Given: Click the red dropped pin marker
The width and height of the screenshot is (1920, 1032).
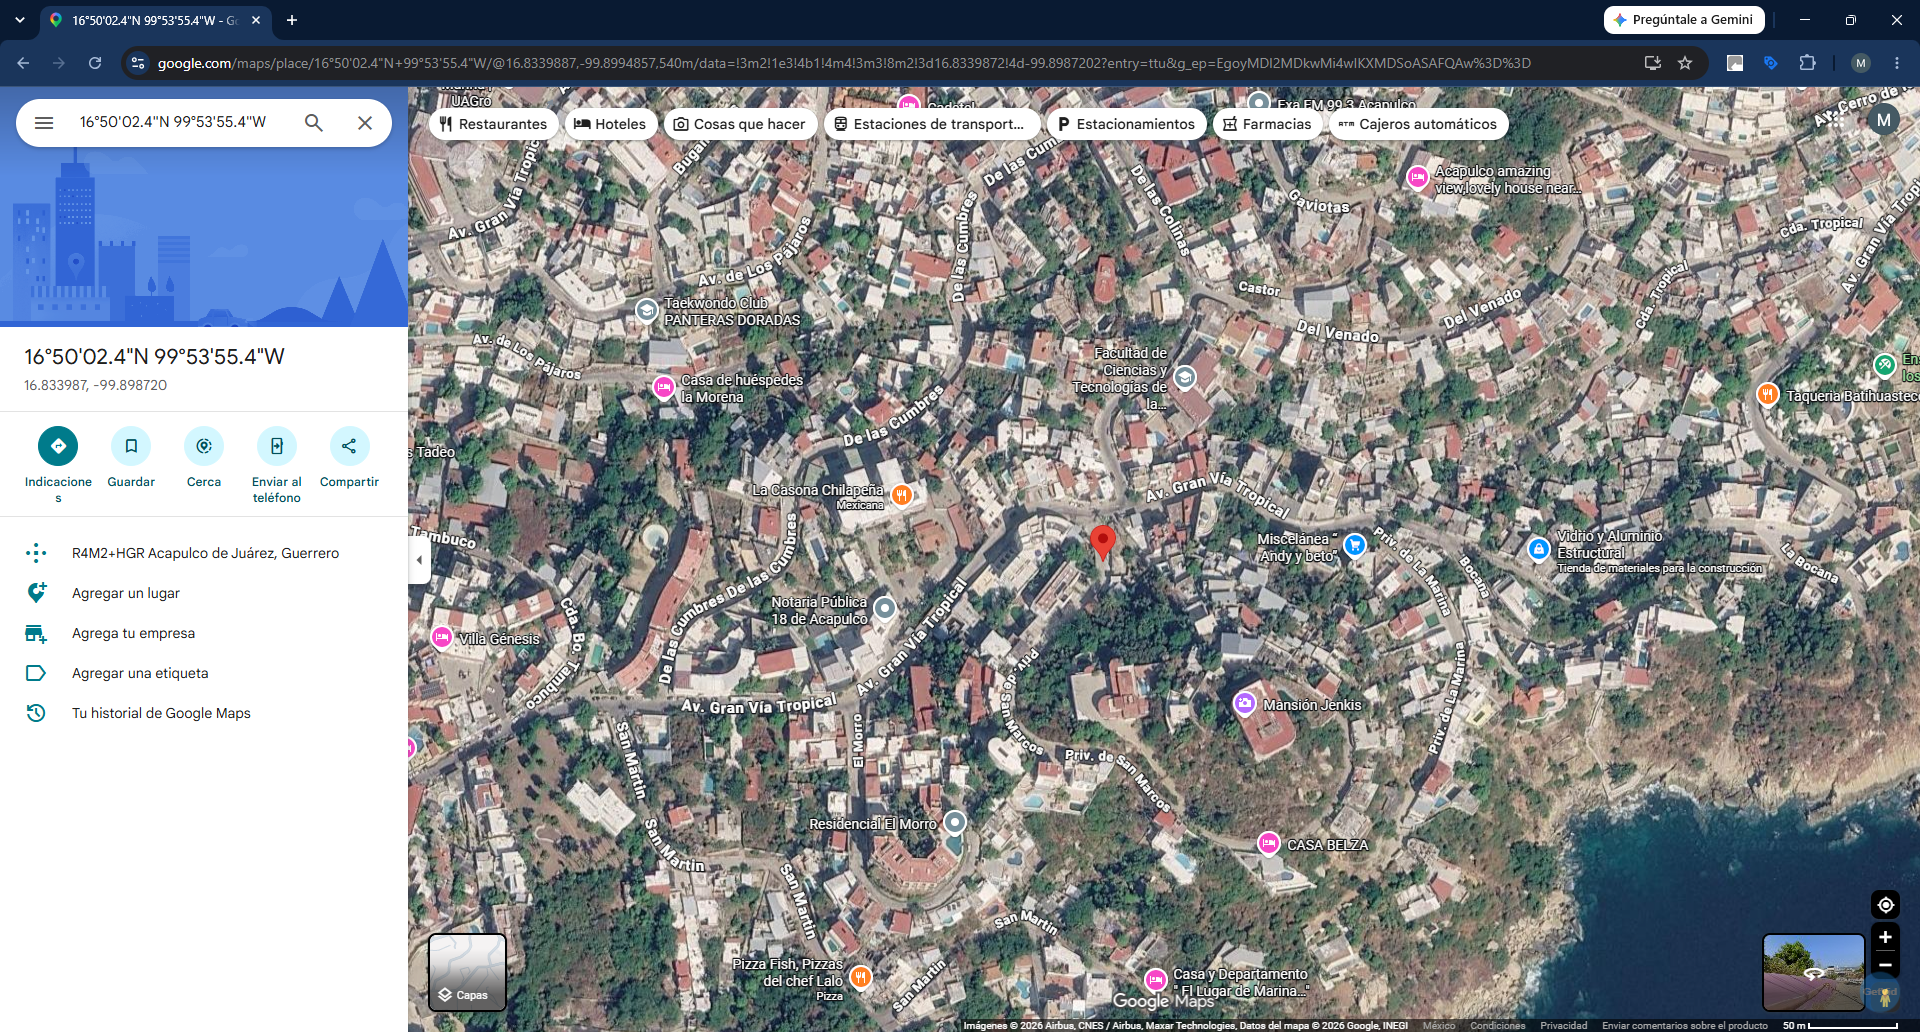Looking at the screenshot, I should (x=1102, y=542).
